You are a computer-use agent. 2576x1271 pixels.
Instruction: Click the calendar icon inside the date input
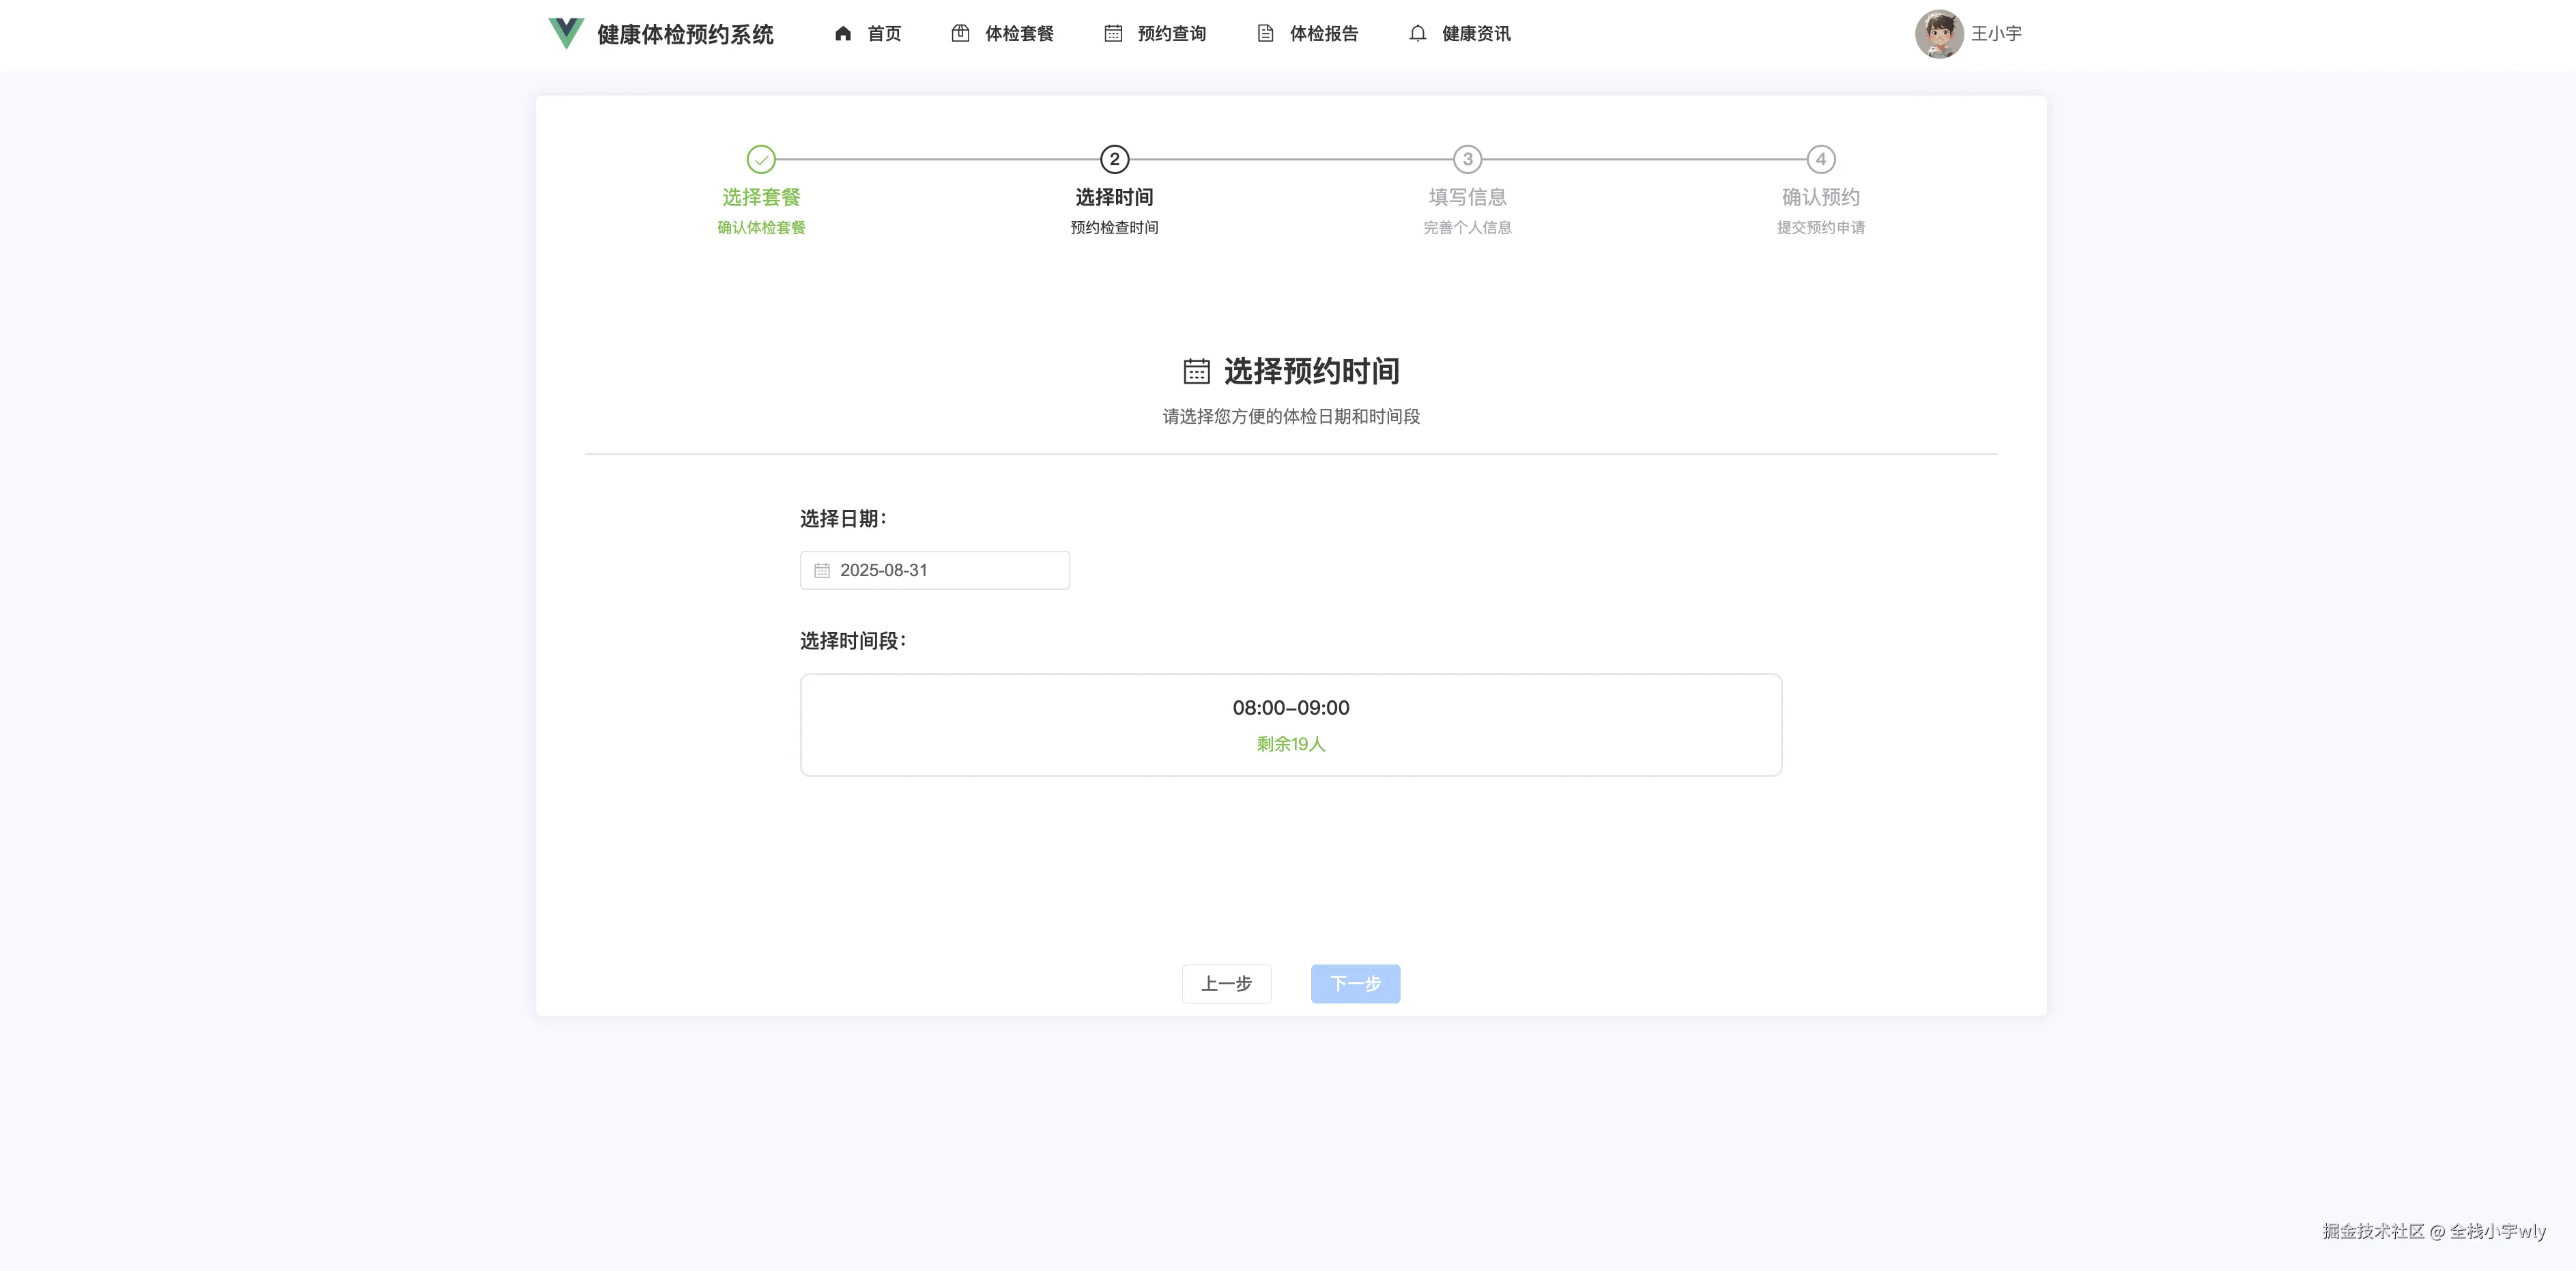click(x=822, y=570)
